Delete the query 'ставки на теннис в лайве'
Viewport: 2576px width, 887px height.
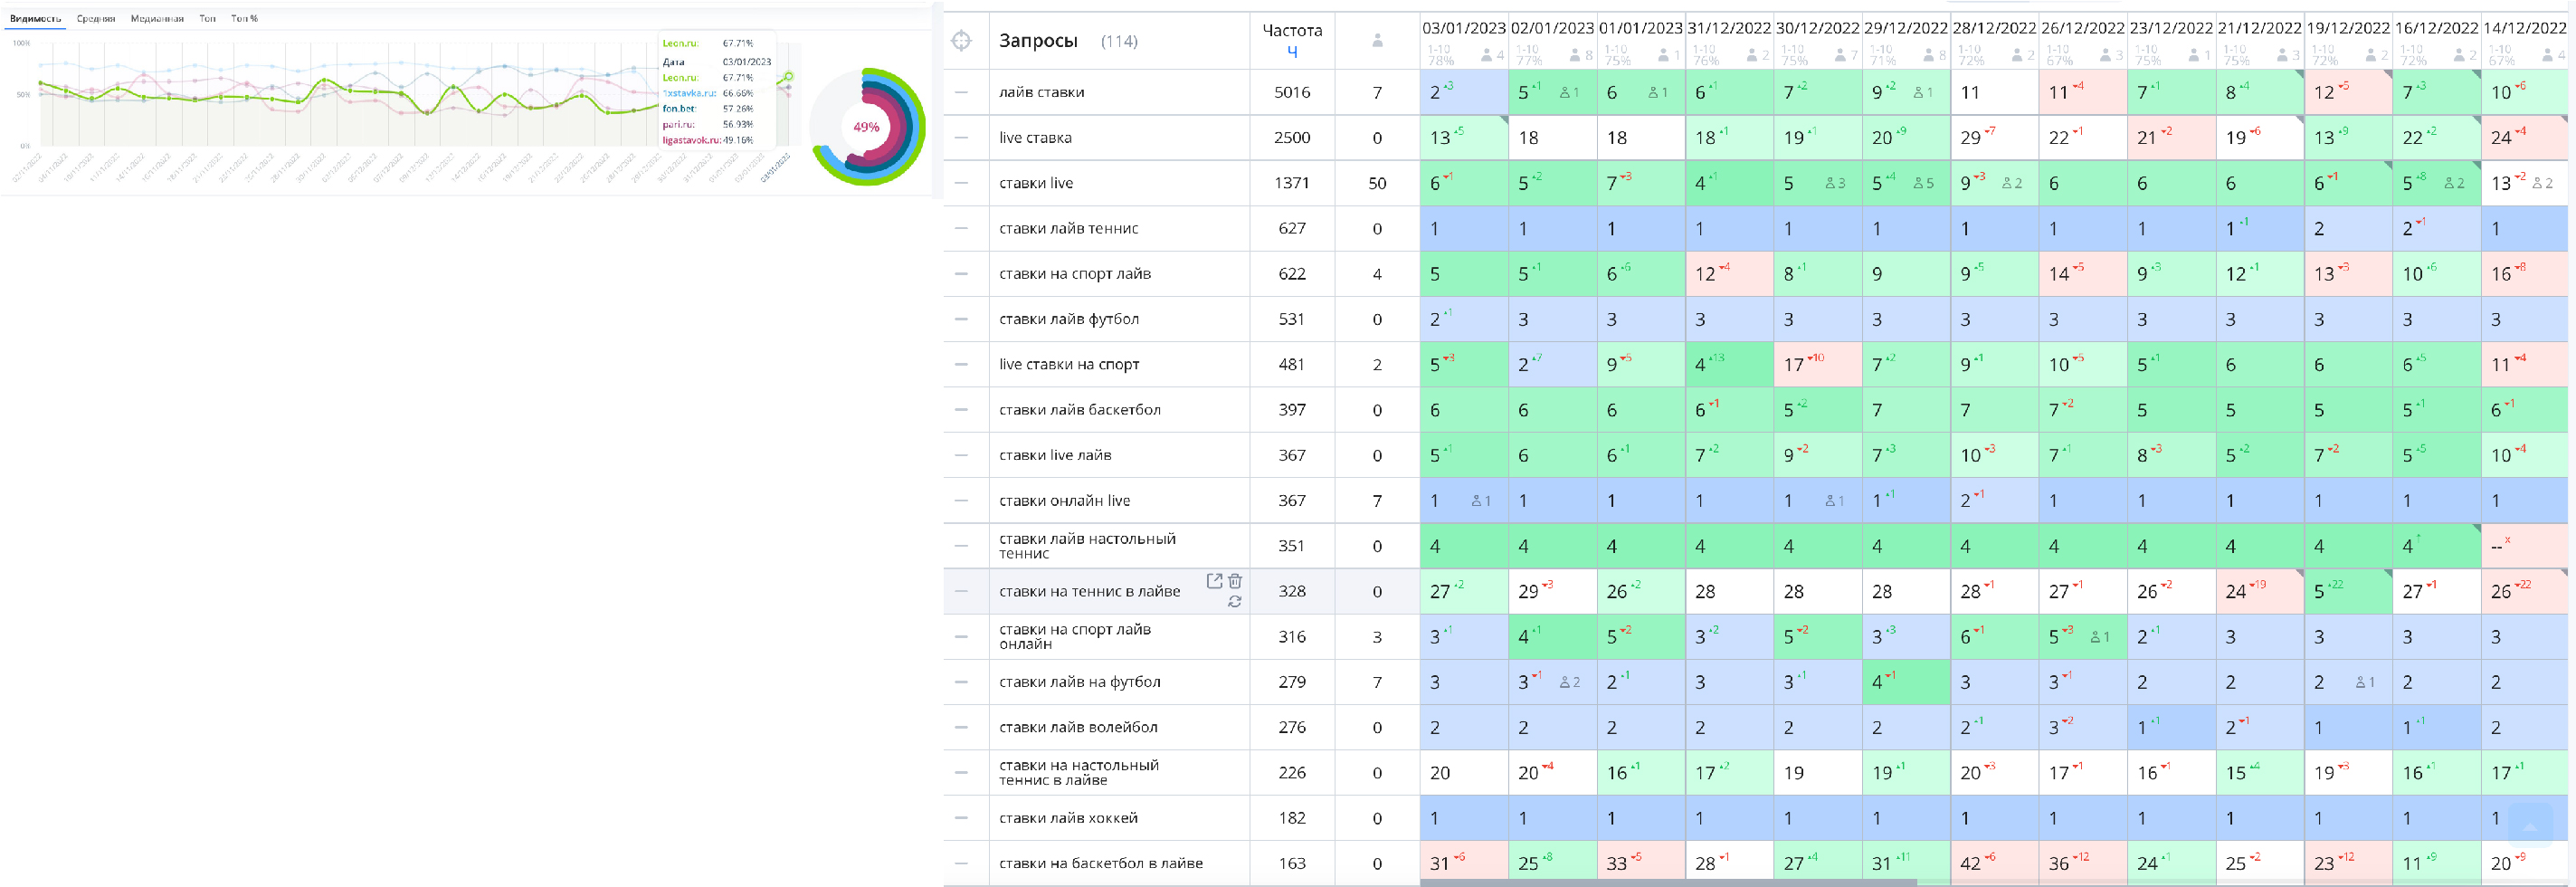pos(1235,581)
